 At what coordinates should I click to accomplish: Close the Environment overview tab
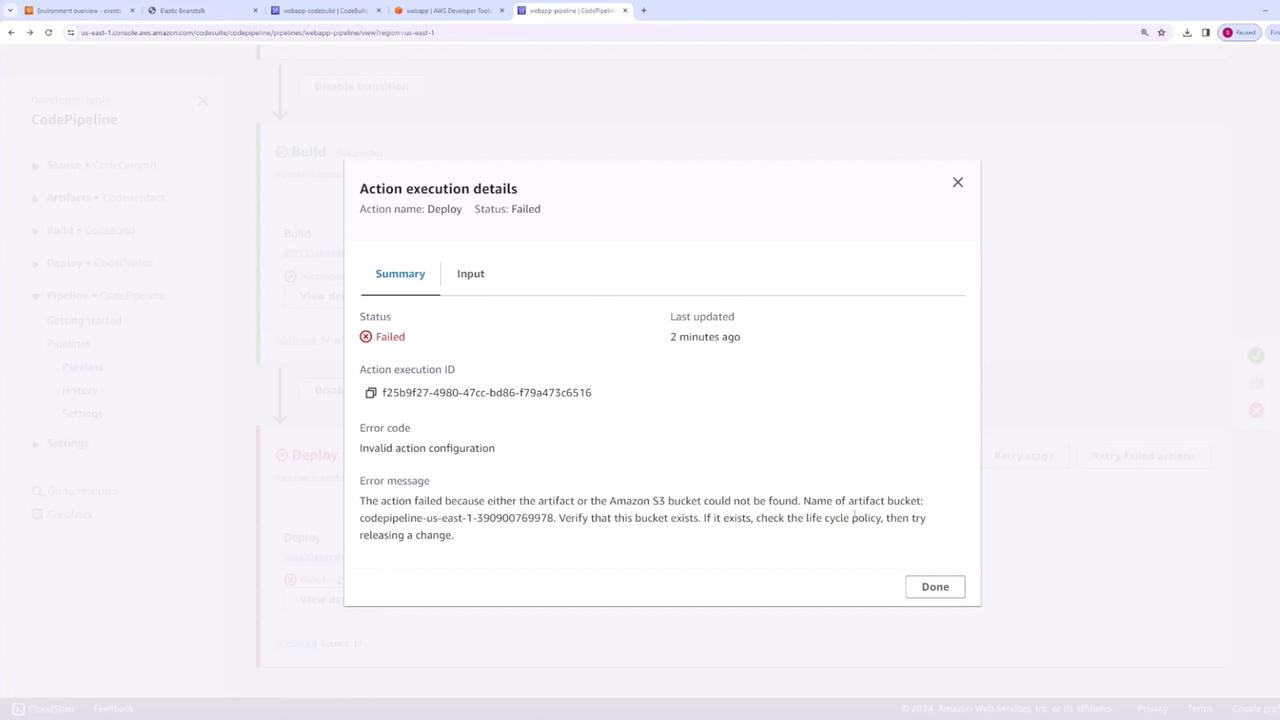(132, 11)
